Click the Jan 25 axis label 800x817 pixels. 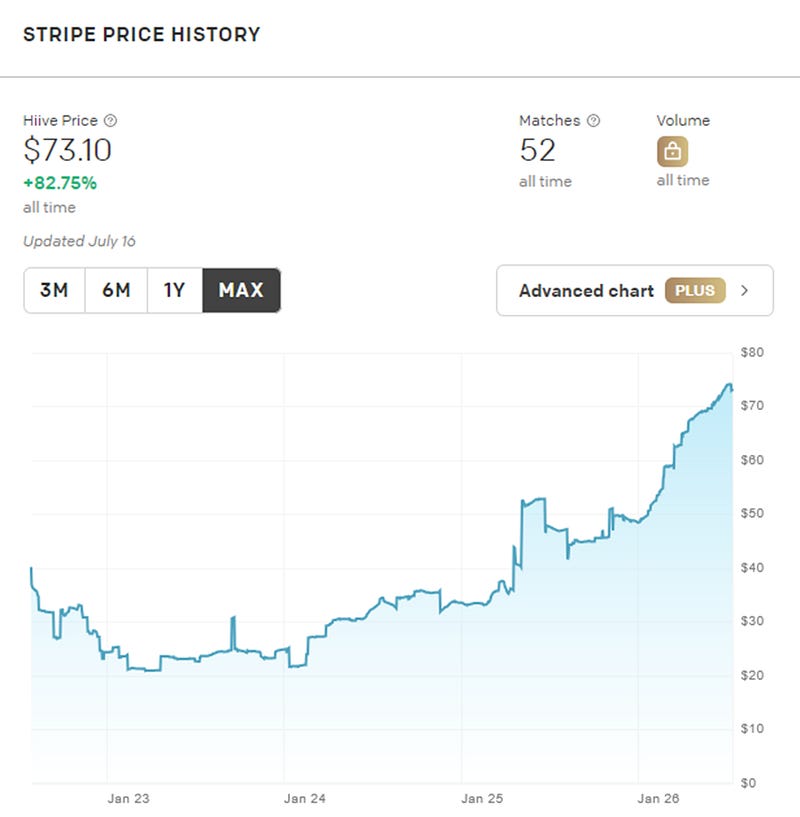[482, 798]
